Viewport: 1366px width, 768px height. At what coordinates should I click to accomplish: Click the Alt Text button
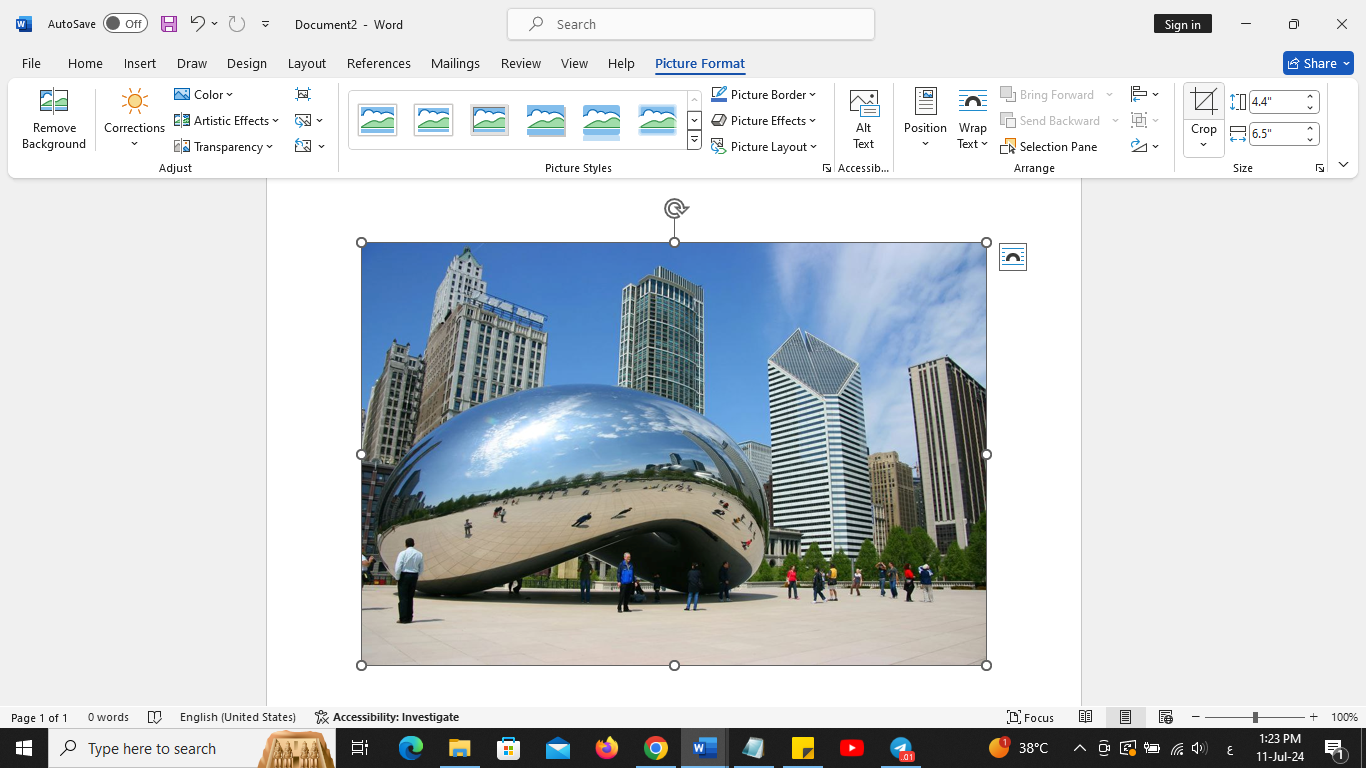pos(864,120)
